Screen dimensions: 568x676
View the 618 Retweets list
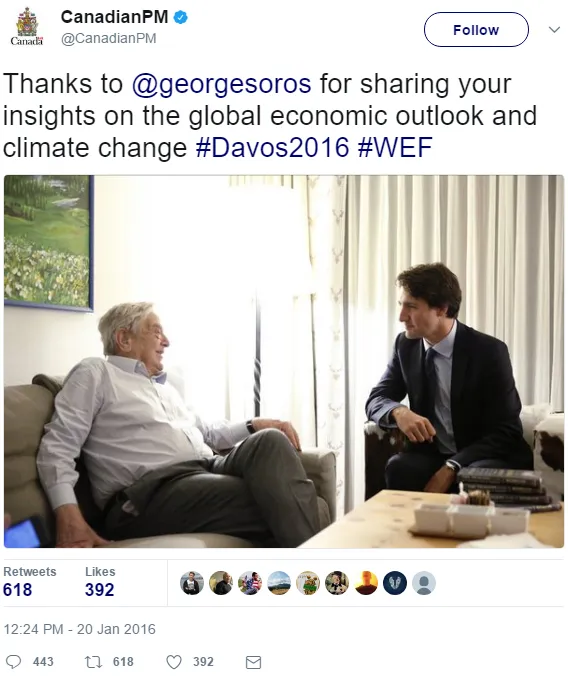click(29, 582)
